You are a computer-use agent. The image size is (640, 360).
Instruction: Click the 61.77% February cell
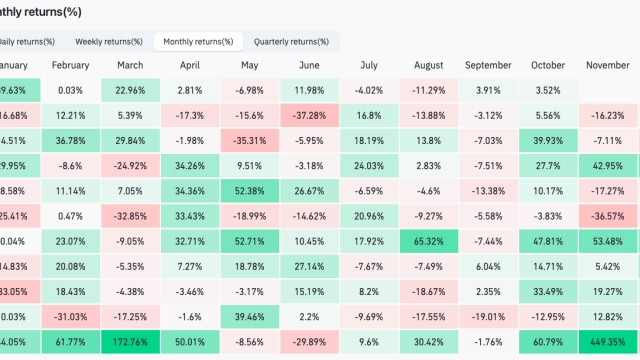click(71, 342)
